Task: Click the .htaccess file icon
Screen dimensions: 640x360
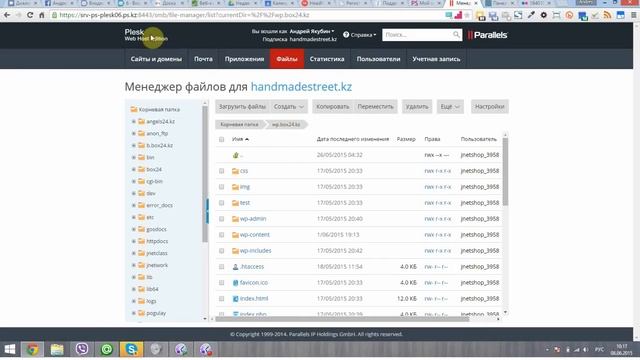Action: 235,267
